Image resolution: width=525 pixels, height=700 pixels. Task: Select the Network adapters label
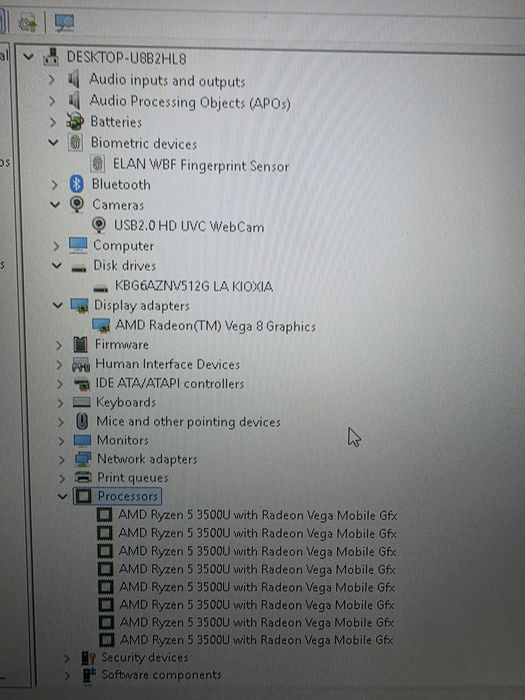pyautogui.click(x=147, y=459)
